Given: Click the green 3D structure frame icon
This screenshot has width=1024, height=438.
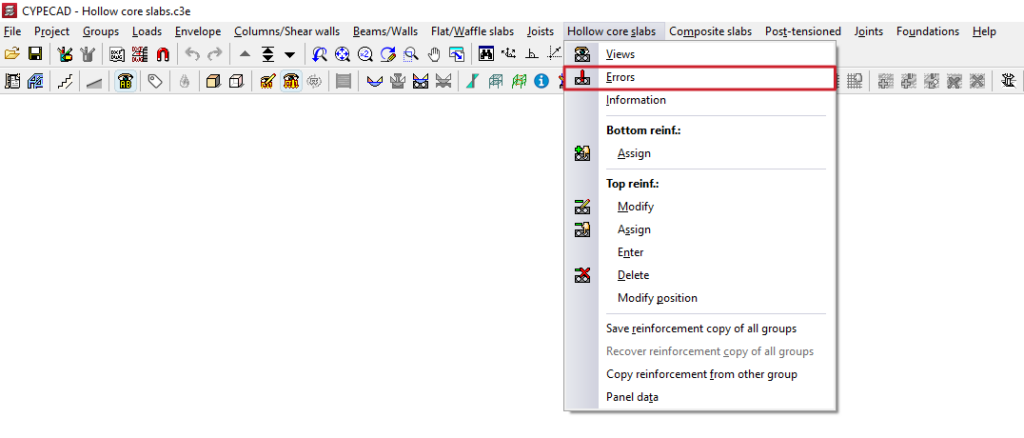Looking at the screenshot, I should coord(519,81).
